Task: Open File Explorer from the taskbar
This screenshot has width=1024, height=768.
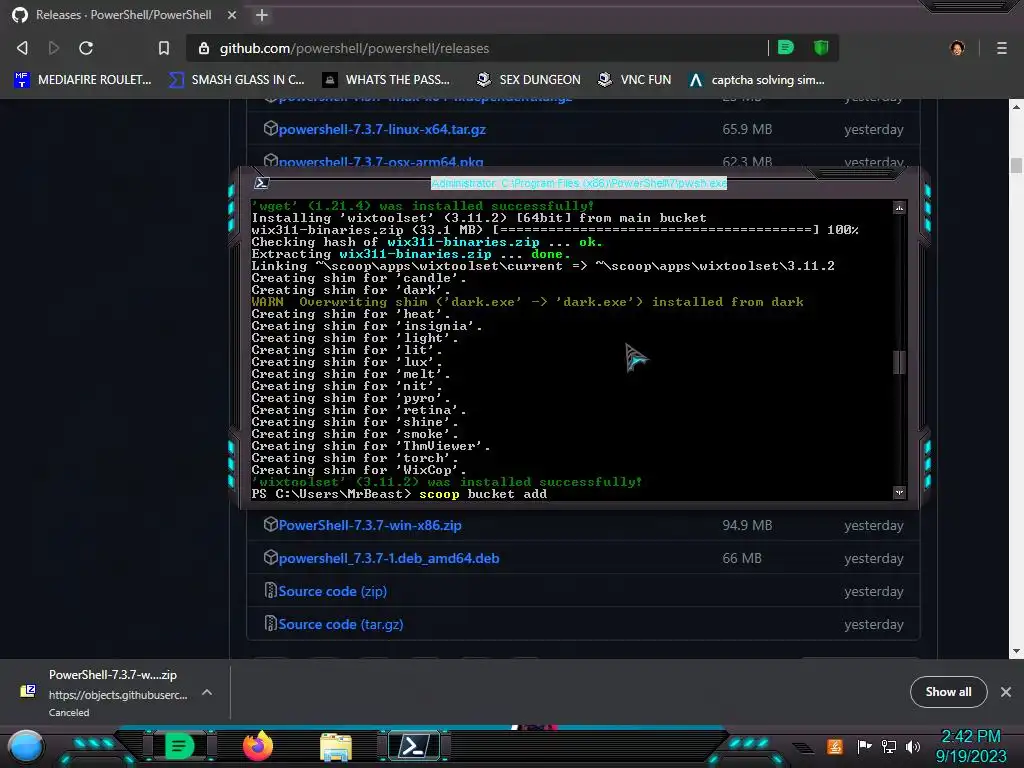Action: pyautogui.click(x=336, y=747)
